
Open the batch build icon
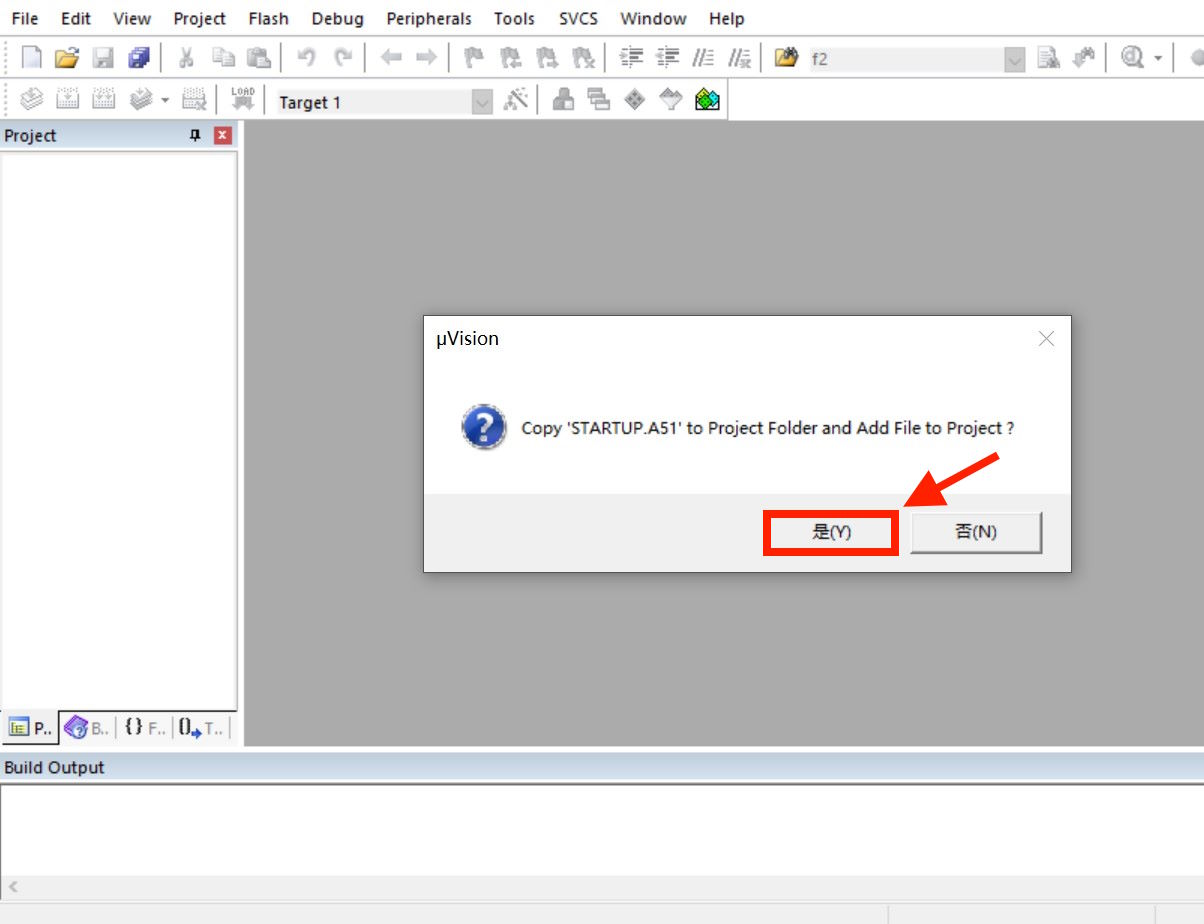coord(141,100)
